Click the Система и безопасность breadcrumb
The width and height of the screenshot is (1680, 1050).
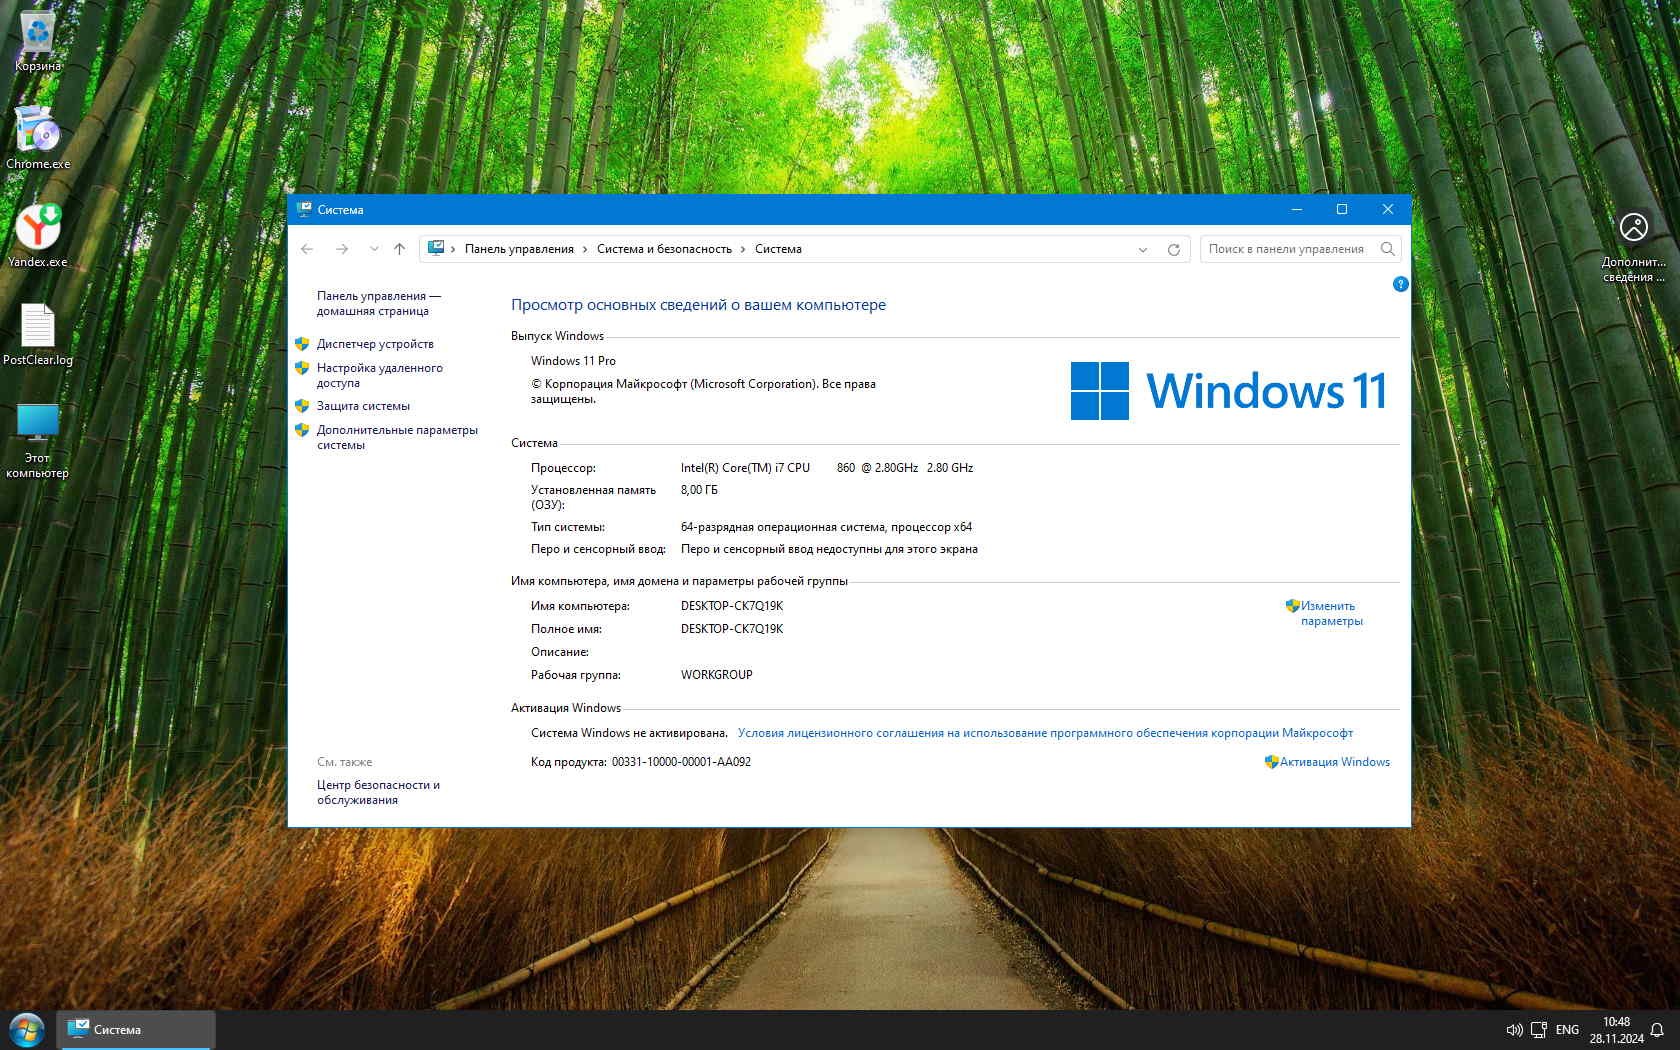(664, 249)
